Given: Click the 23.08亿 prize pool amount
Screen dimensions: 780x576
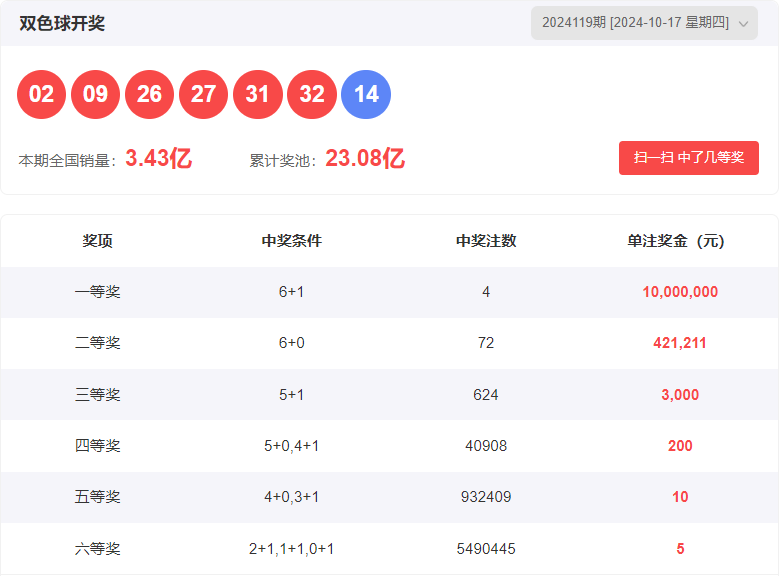Looking at the screenshot, I should point(365,159).
